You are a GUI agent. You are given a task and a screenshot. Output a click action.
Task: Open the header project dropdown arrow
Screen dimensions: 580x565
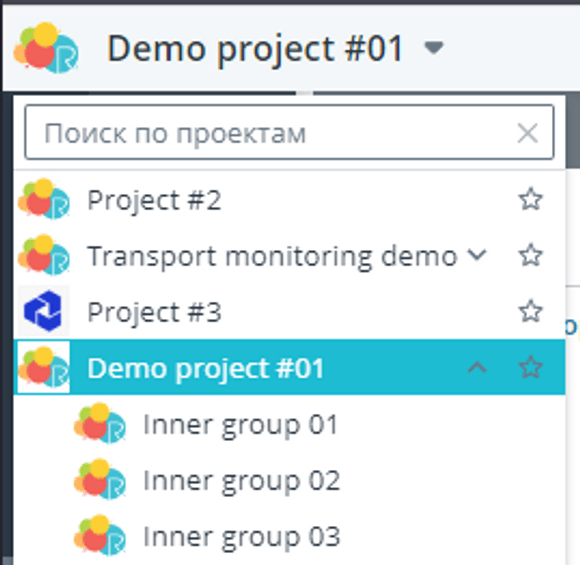pos(434,48)
